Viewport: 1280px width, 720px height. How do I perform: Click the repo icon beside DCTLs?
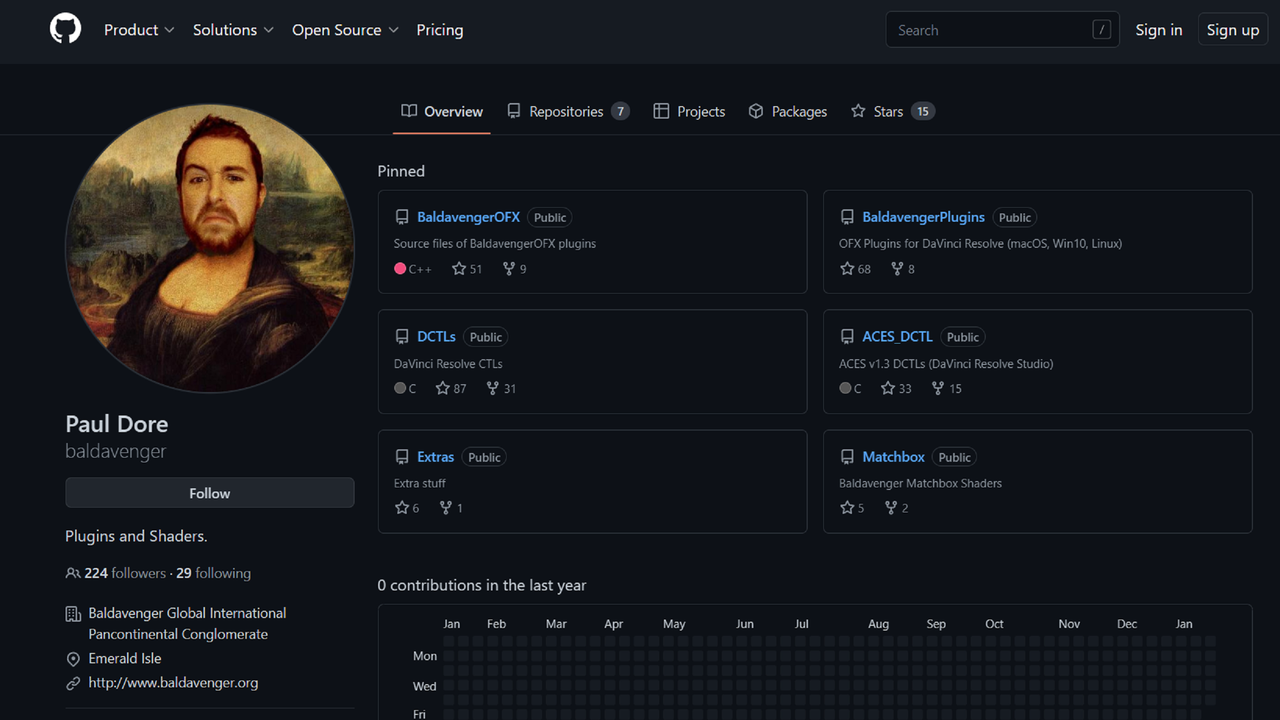pyautogui.click(x=402, y=337)
